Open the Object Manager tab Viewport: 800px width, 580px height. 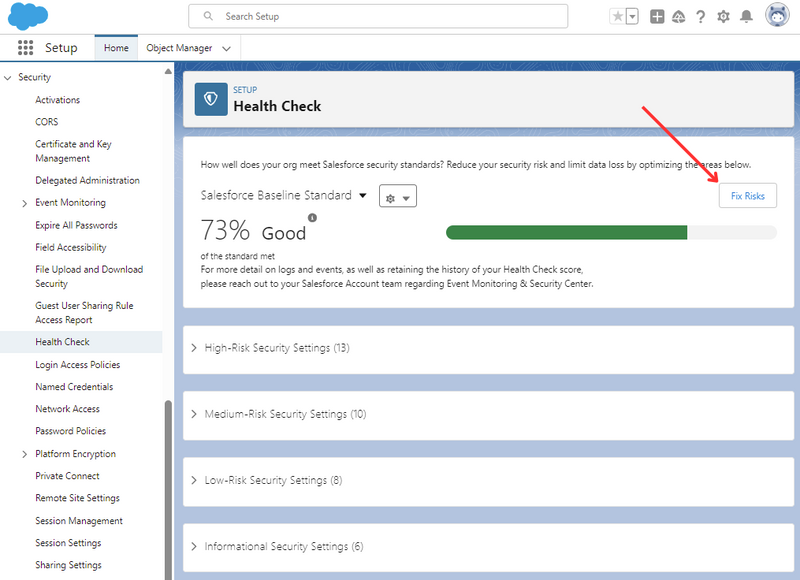(179, 48)
